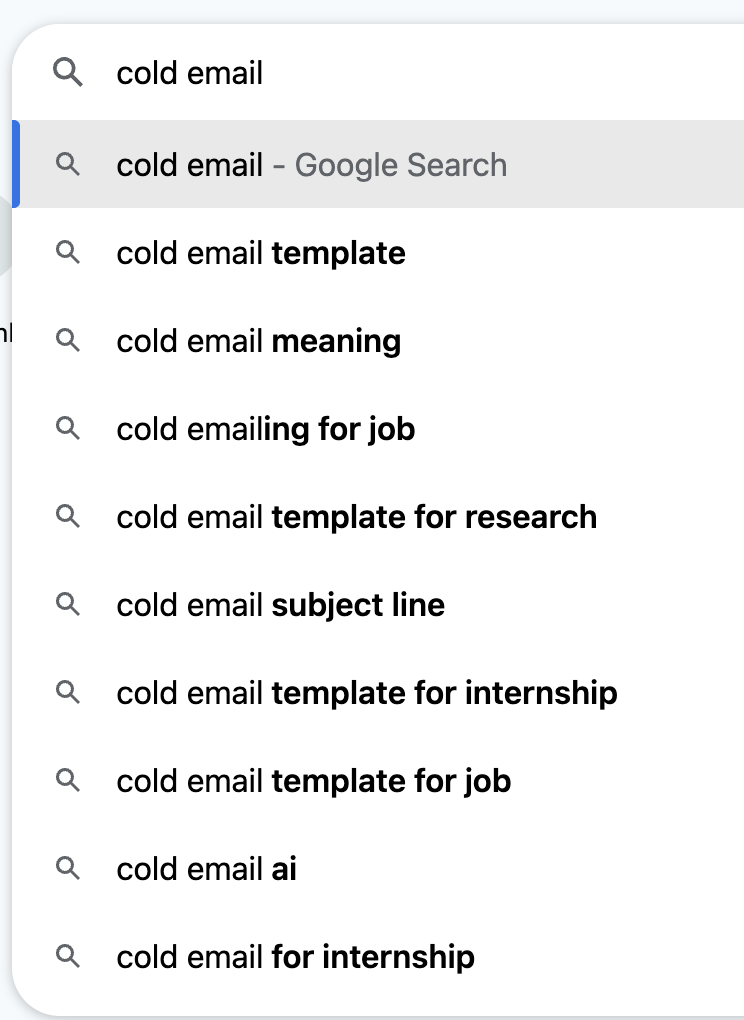Screen dimensions: 744x1020
Task: Click search icon next to "cold email template for job"
Action: [68, 781]
